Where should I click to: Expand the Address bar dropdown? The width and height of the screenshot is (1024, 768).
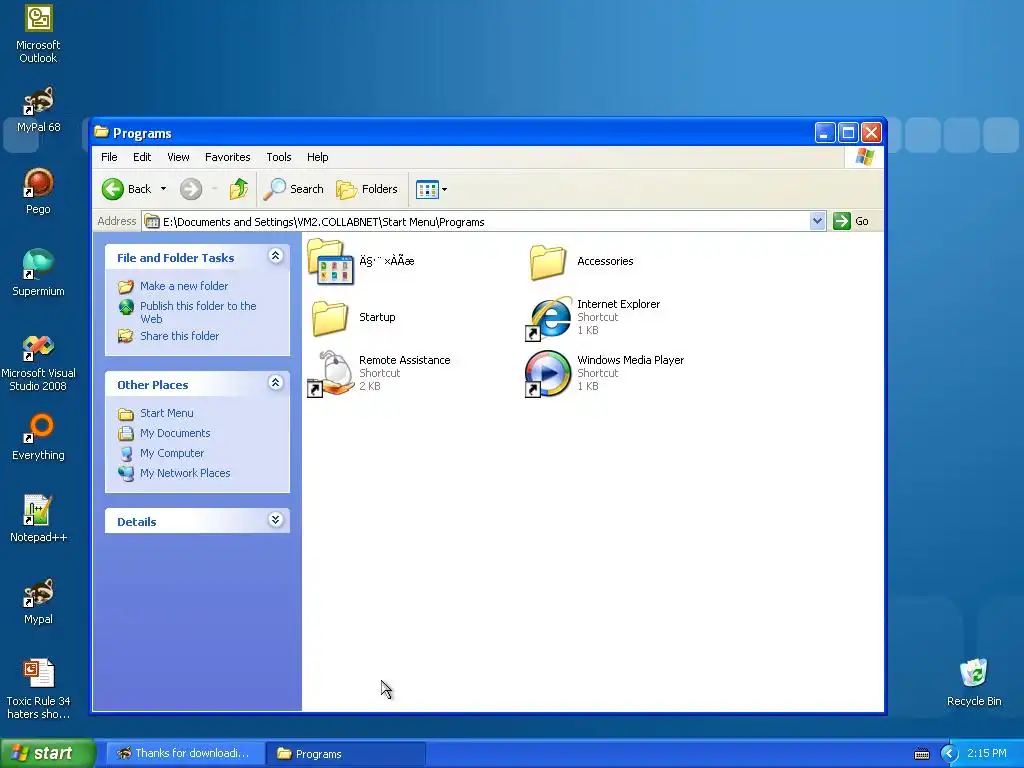[817, 221]
